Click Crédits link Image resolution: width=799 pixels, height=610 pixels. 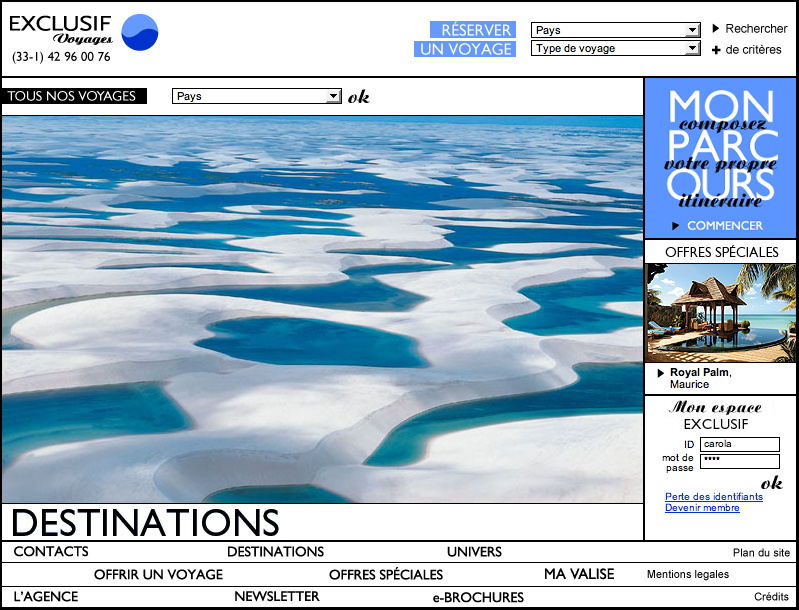point(771,596)
